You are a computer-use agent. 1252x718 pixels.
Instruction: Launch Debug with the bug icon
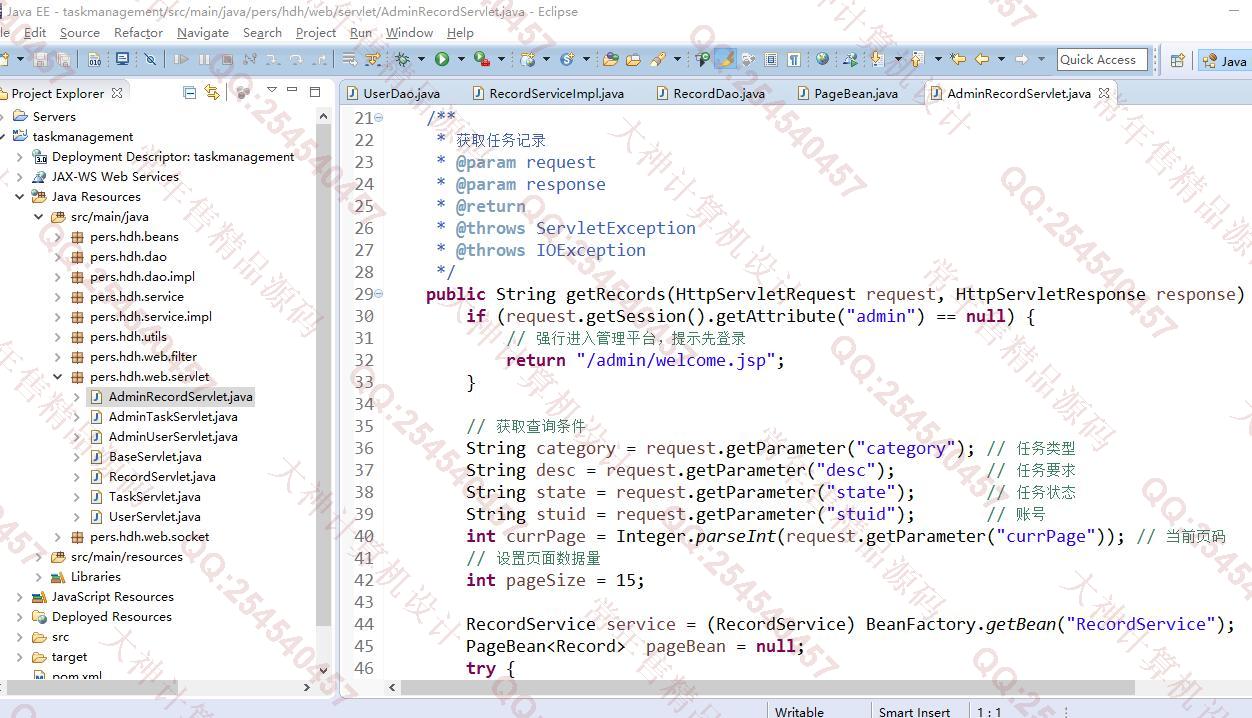[x=402, y=60]
